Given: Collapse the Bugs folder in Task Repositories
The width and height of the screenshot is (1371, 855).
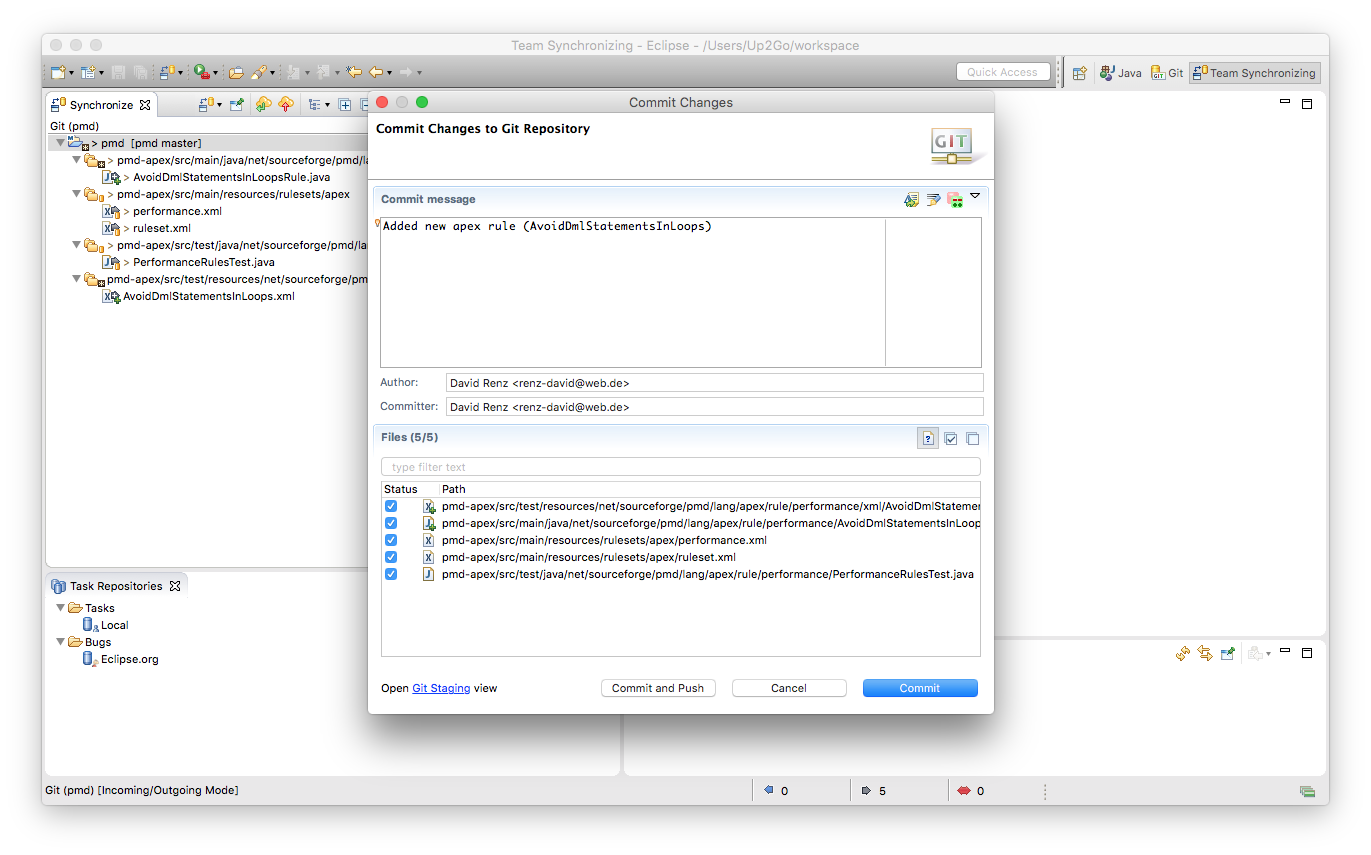Looking at the screenshot, I should tap(60, 642).
